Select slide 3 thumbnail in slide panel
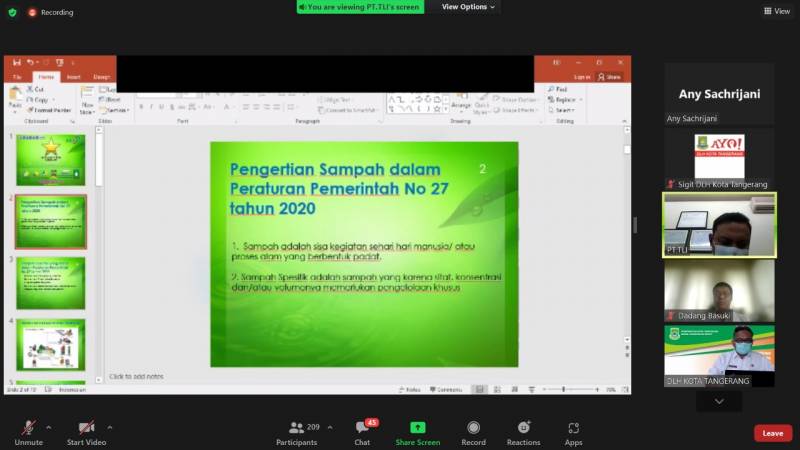The height and width of the screenshot is (450, 800). point(51,282)
